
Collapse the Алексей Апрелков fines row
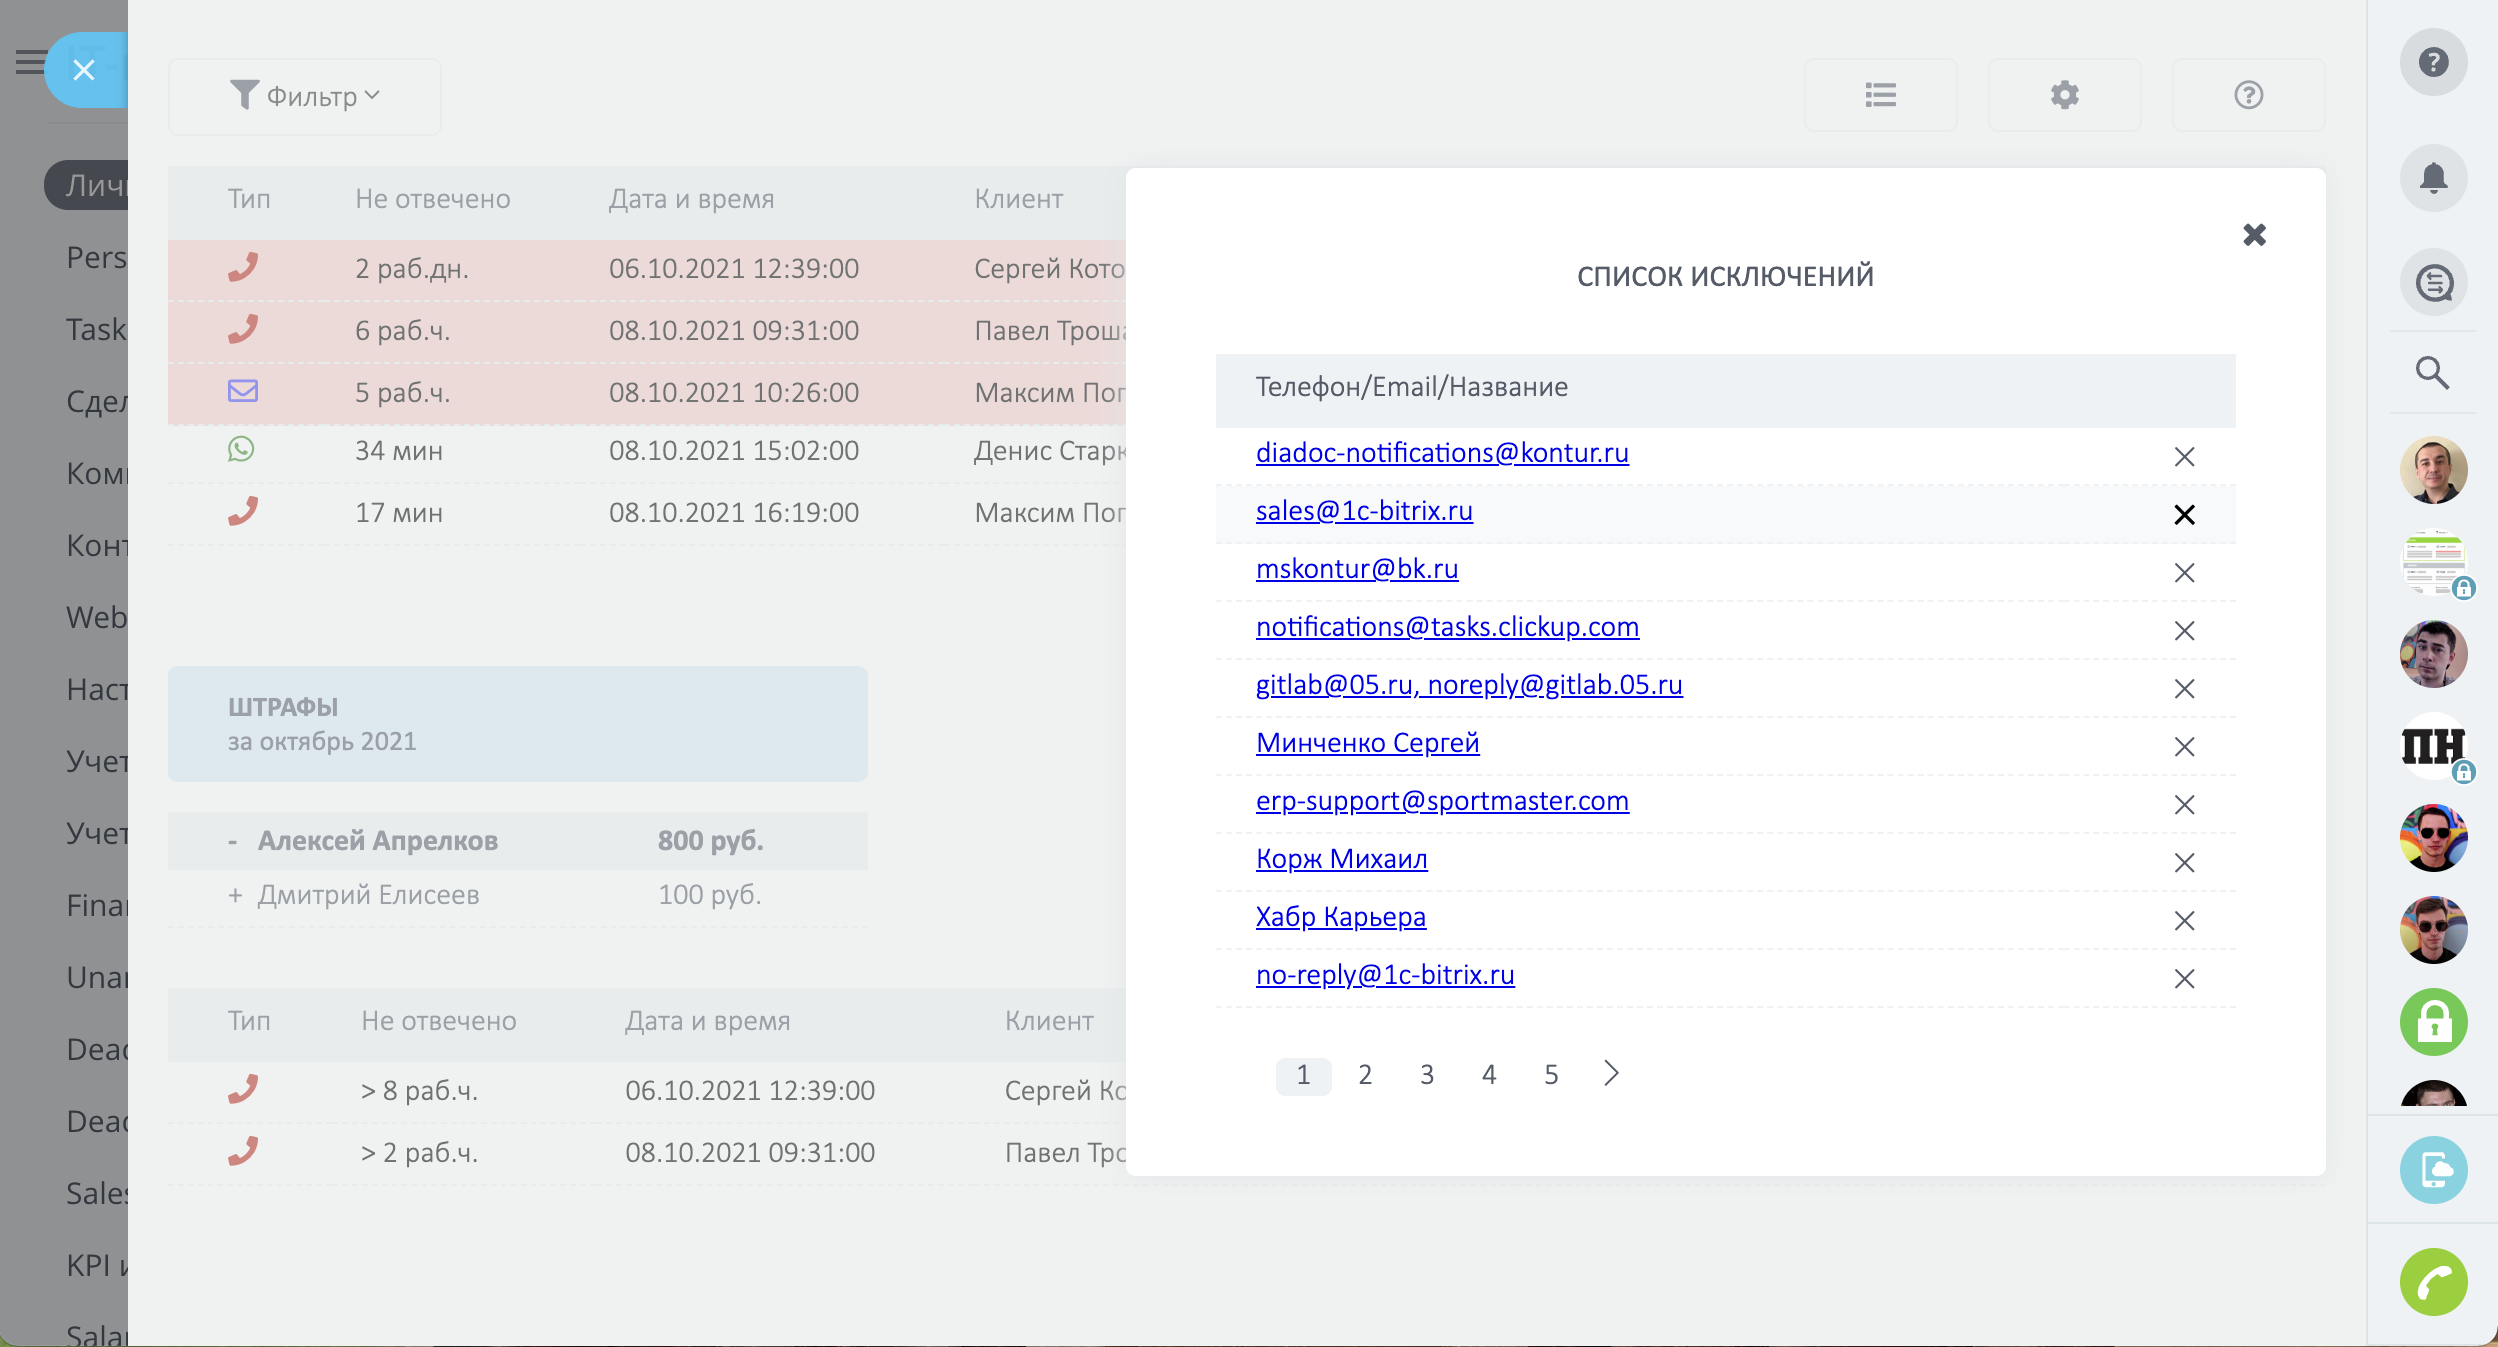pos(233,842)
